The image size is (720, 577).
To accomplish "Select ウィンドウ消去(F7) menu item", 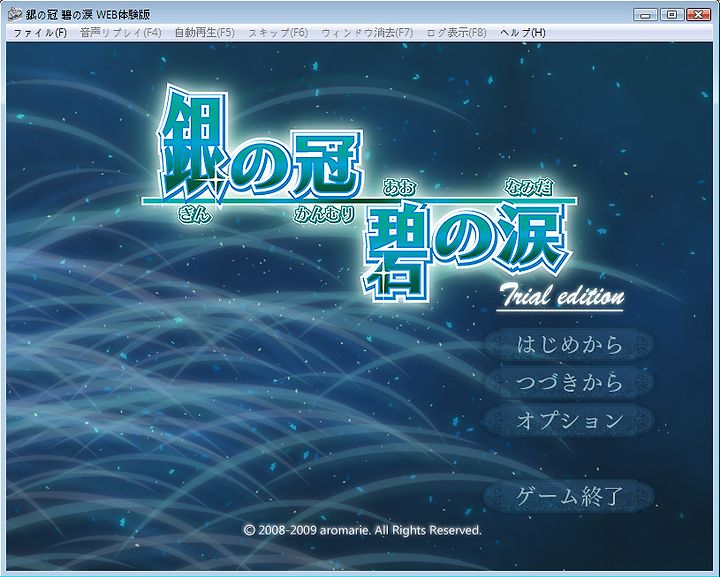I will point(367,33).
